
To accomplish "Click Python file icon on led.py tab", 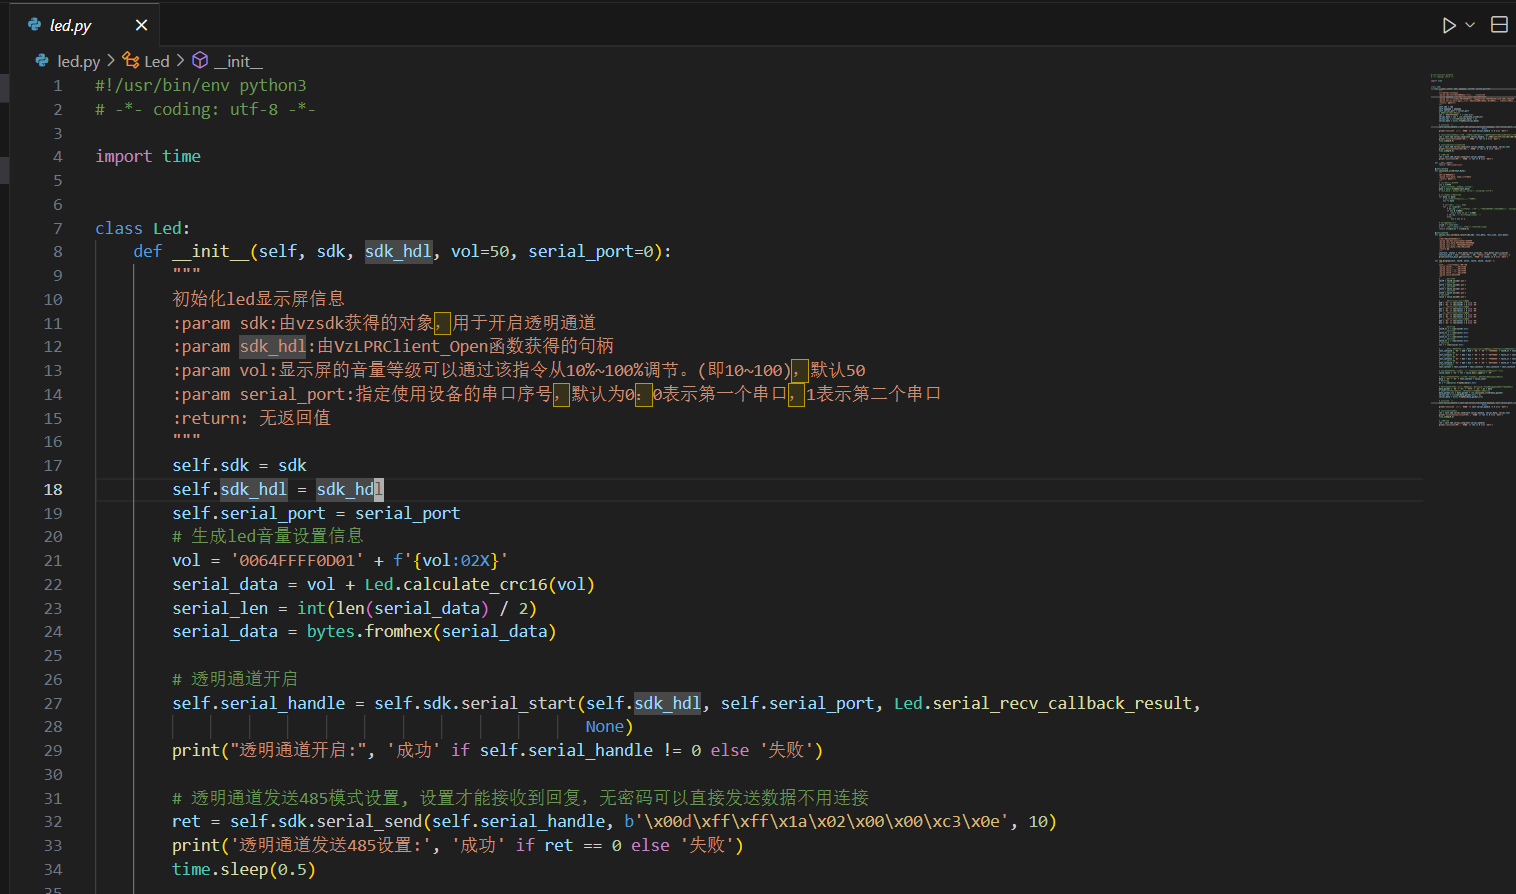I will click(35, 25).
